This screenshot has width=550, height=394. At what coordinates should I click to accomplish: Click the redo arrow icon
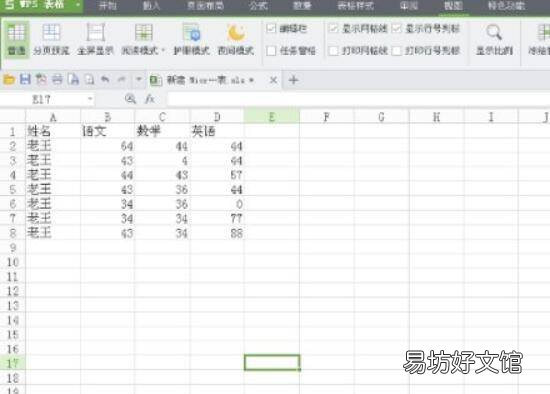click(121, 80)
